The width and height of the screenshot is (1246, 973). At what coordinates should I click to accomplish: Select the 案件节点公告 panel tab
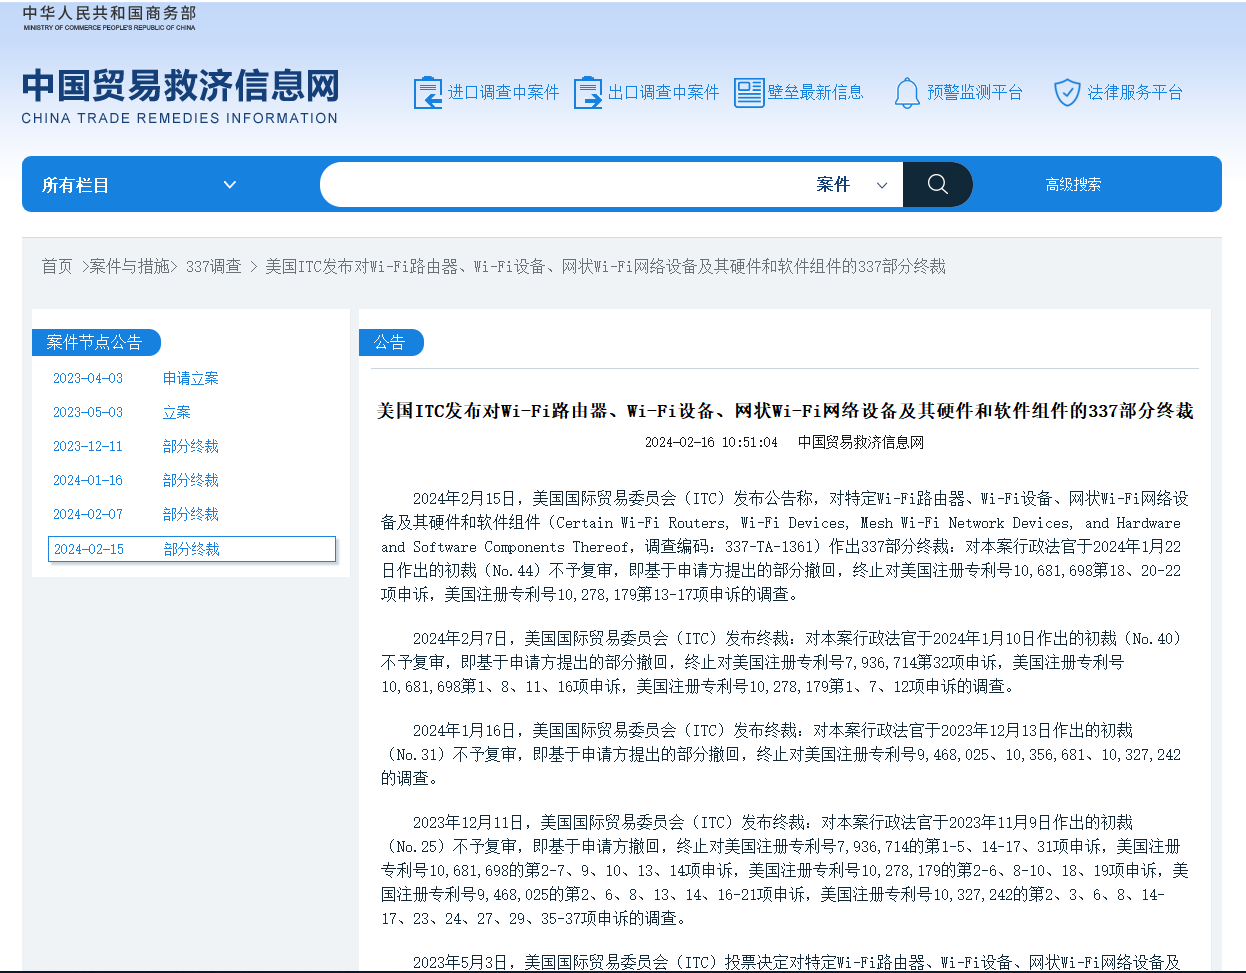[96, 342]
